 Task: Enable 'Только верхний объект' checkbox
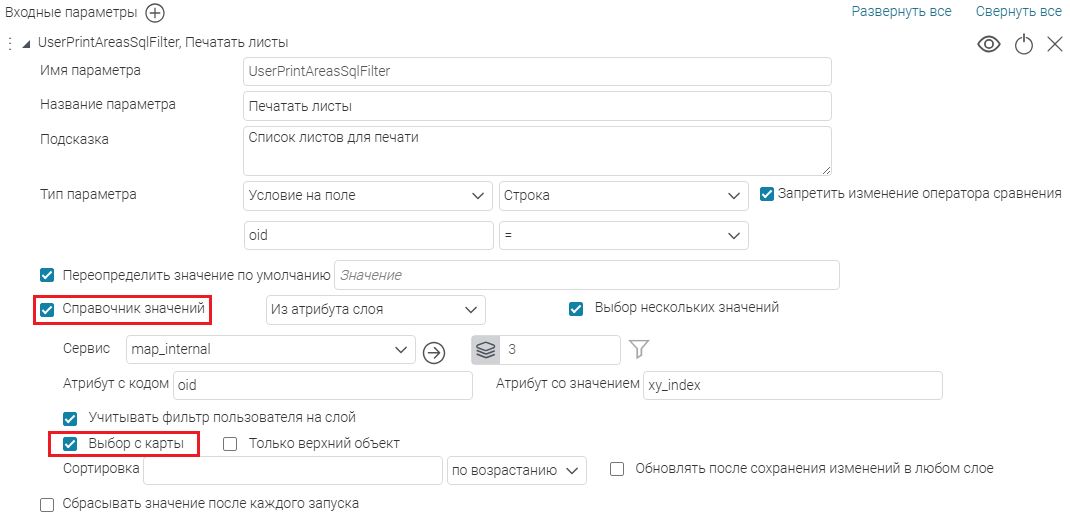tap(230, 444)
